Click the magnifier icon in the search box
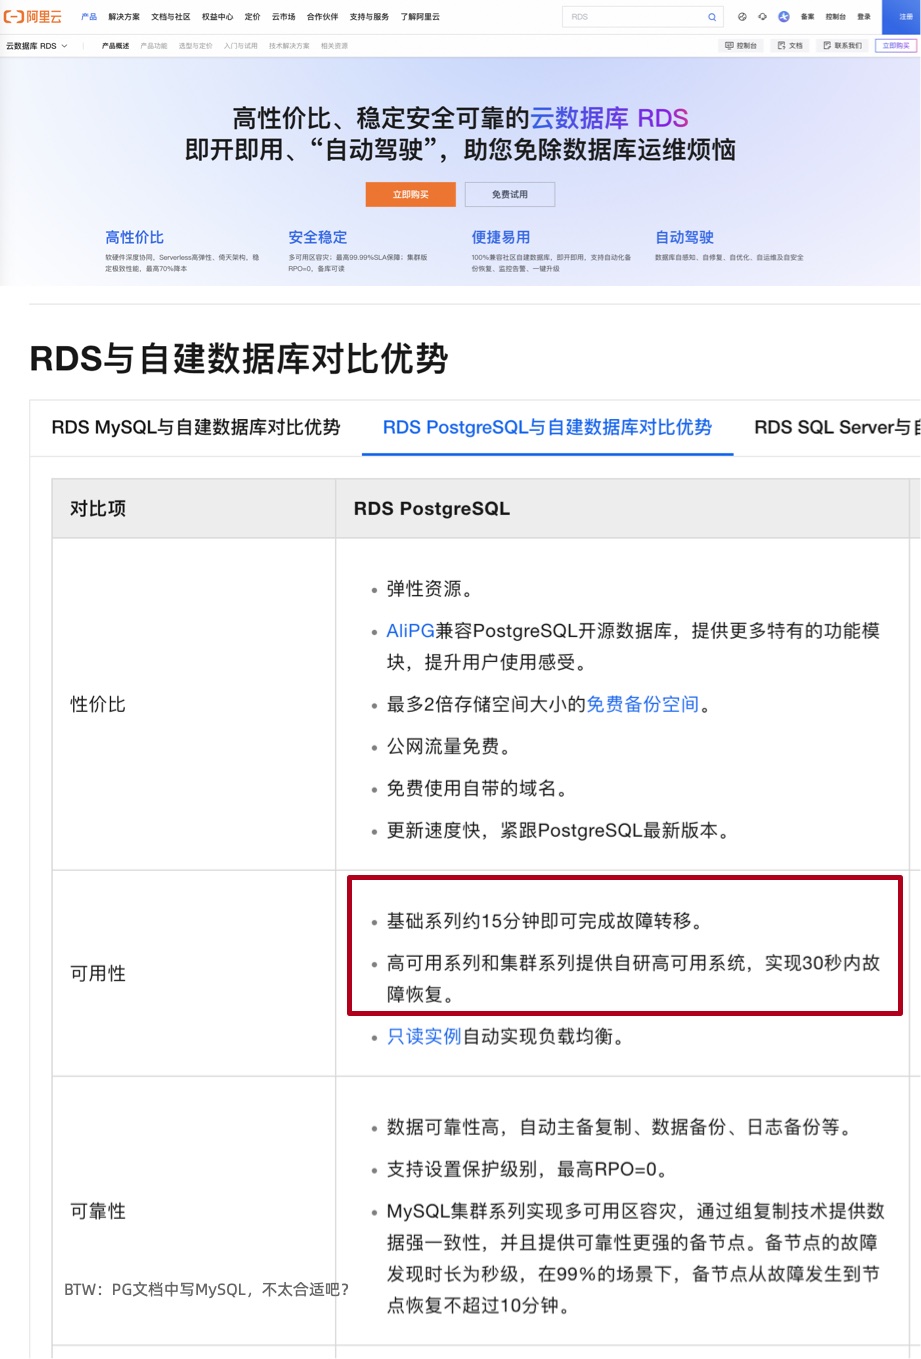Viewport: 921px width, 1359px height. point(712,17)
